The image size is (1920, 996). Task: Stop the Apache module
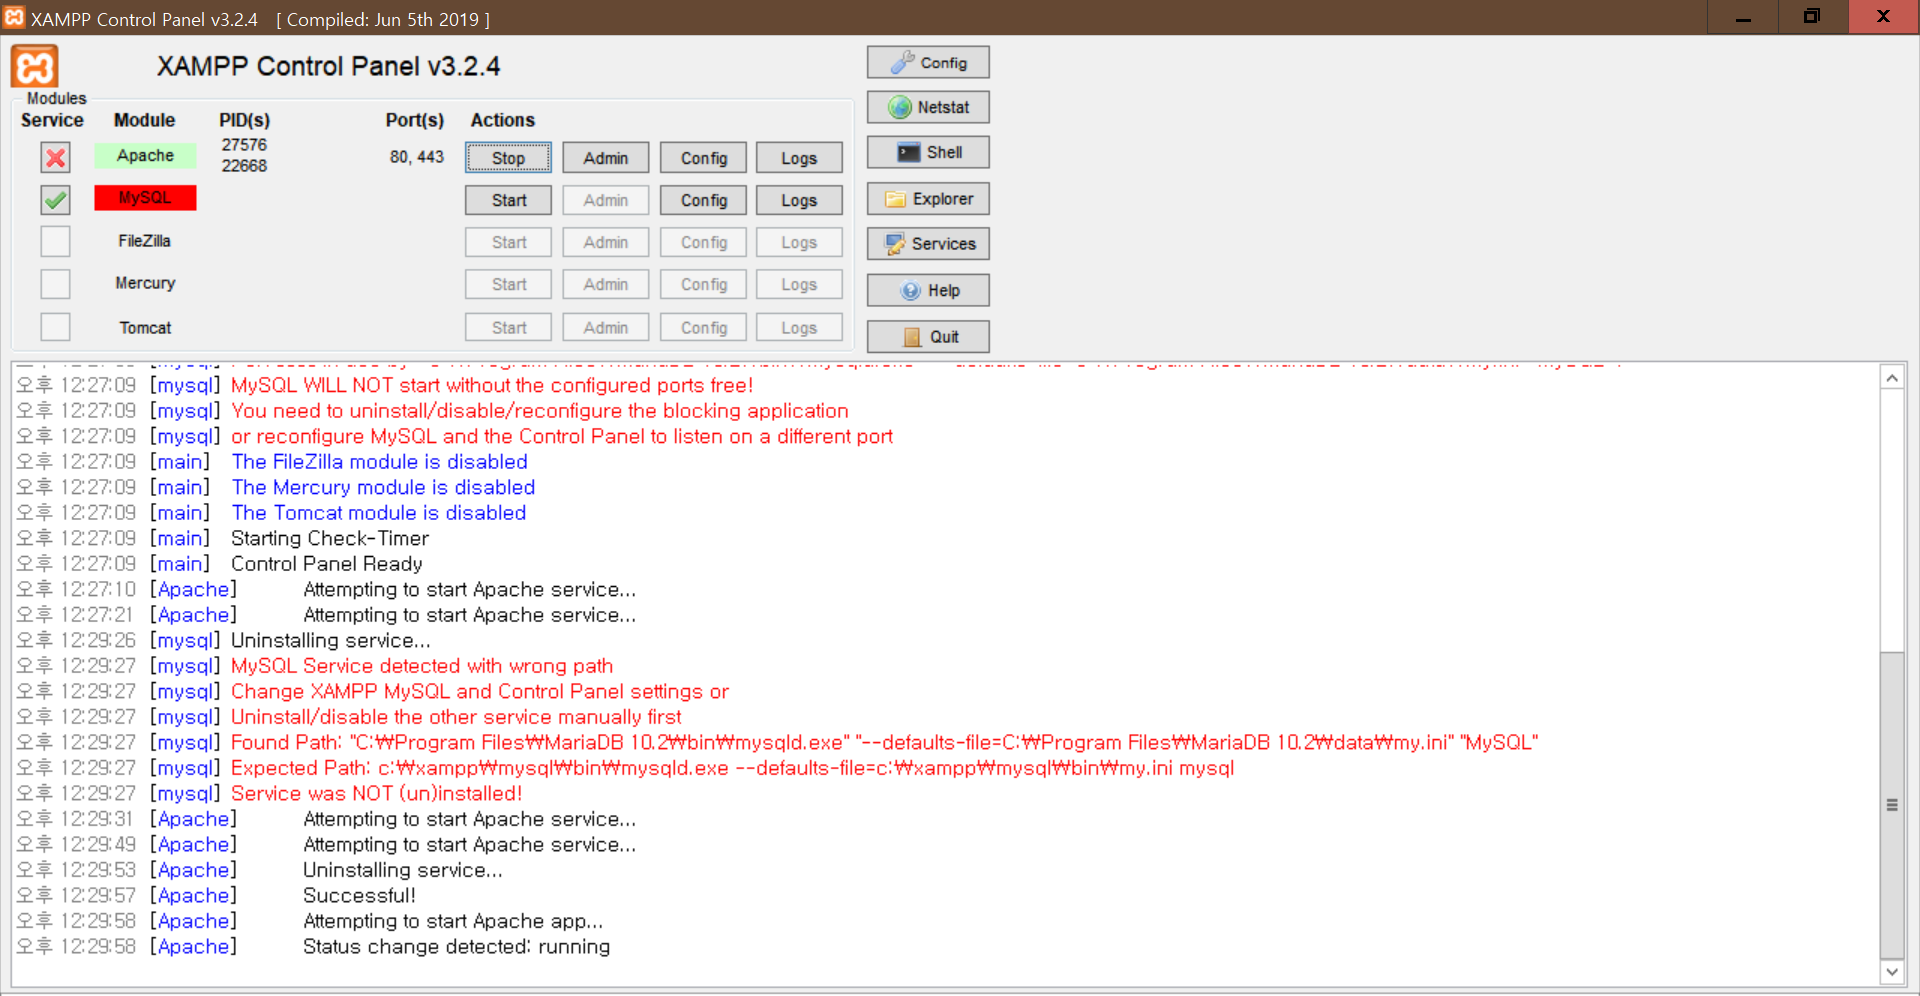click(508, 158)
